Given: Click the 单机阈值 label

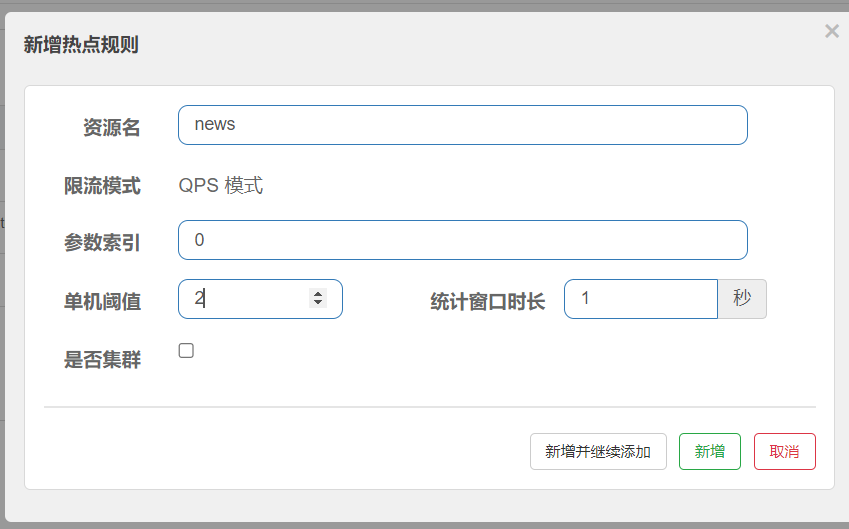Looking at the screenshot, I should [102, 301].
